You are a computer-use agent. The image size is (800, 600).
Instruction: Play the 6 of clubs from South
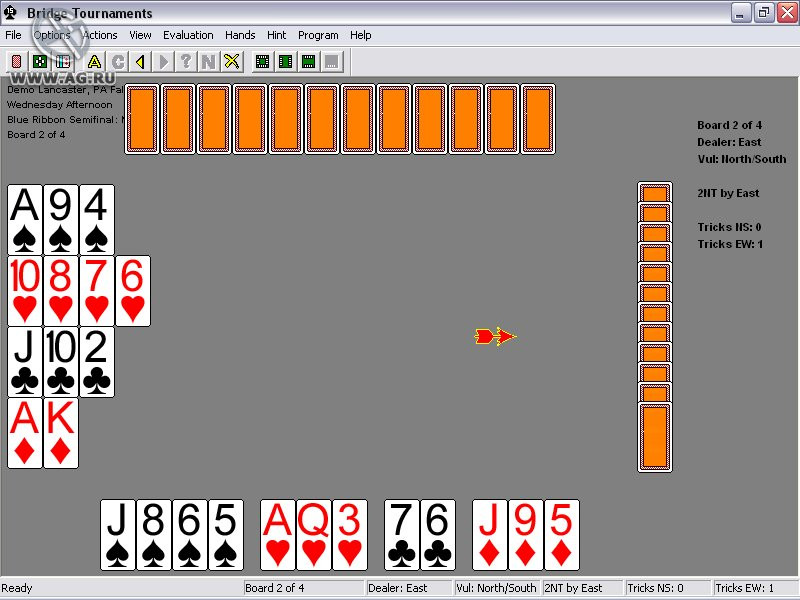click(438, 535)
